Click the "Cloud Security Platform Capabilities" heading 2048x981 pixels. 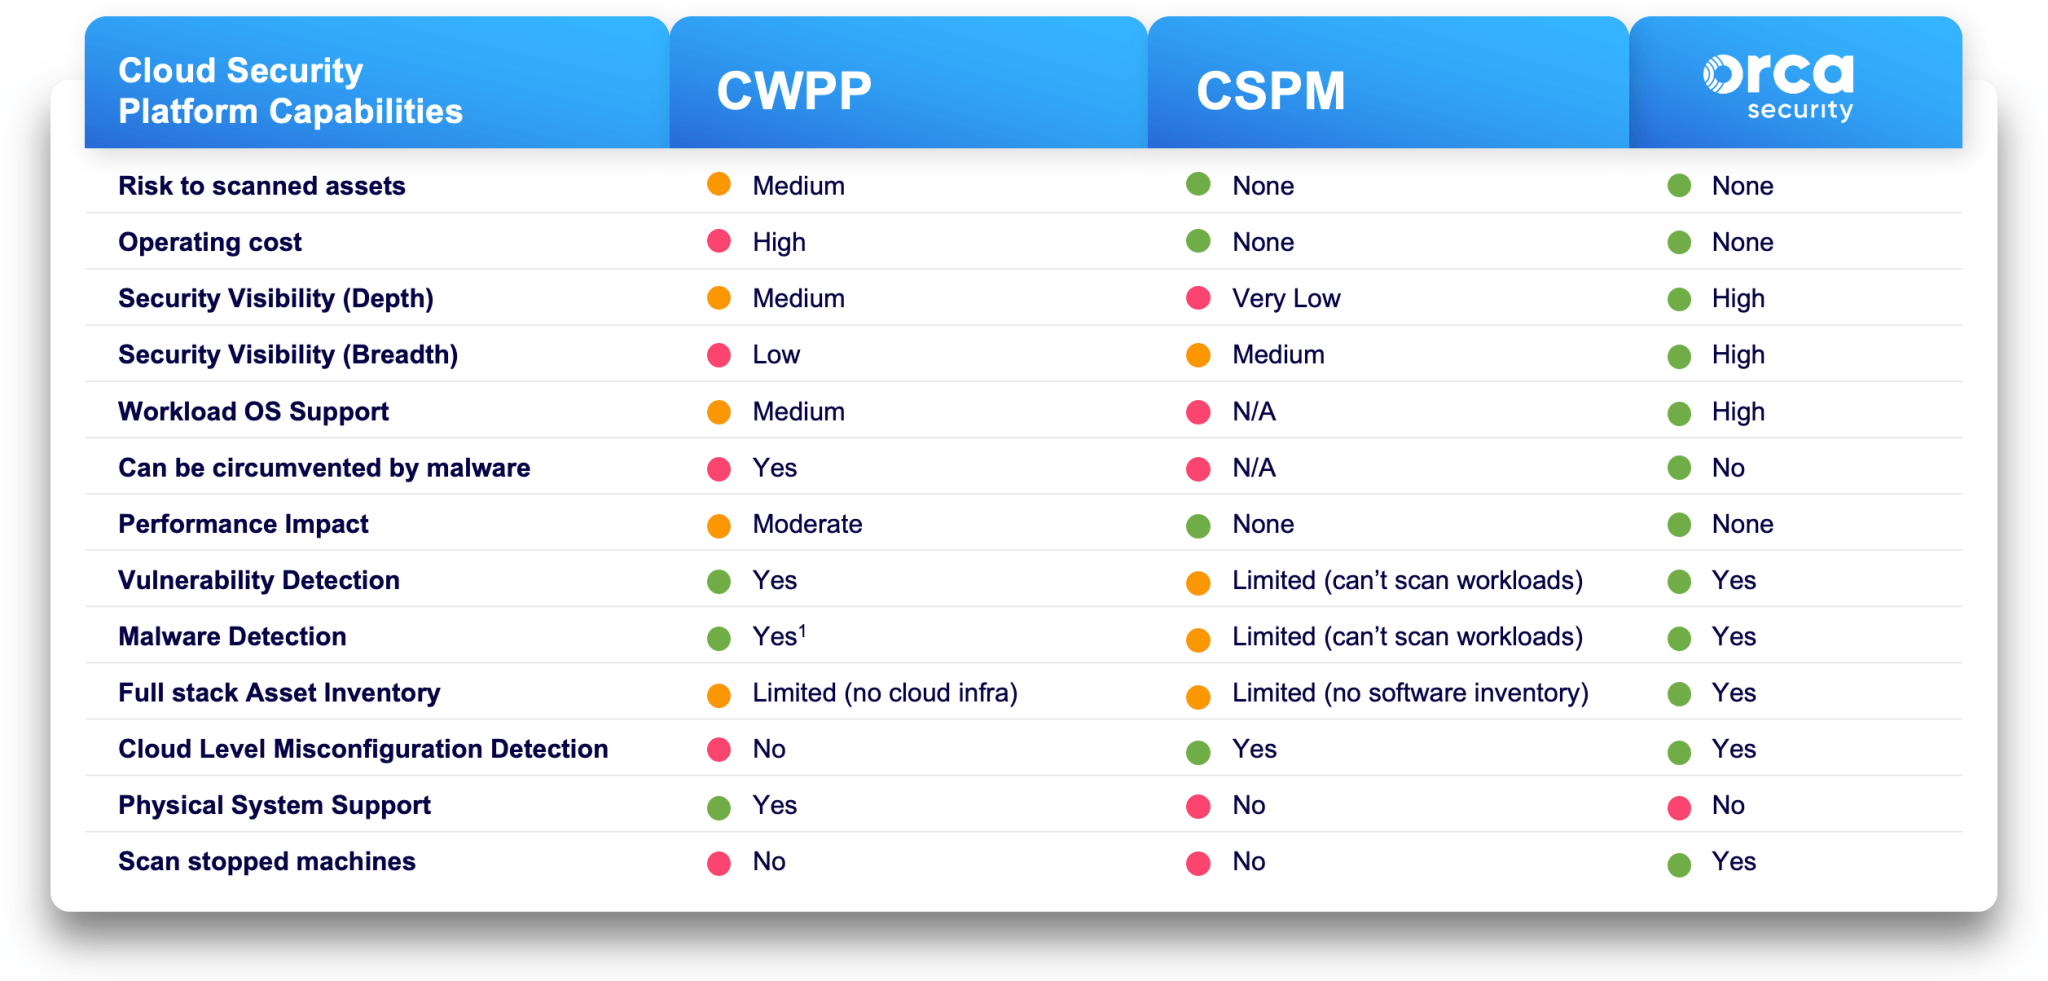290,91
